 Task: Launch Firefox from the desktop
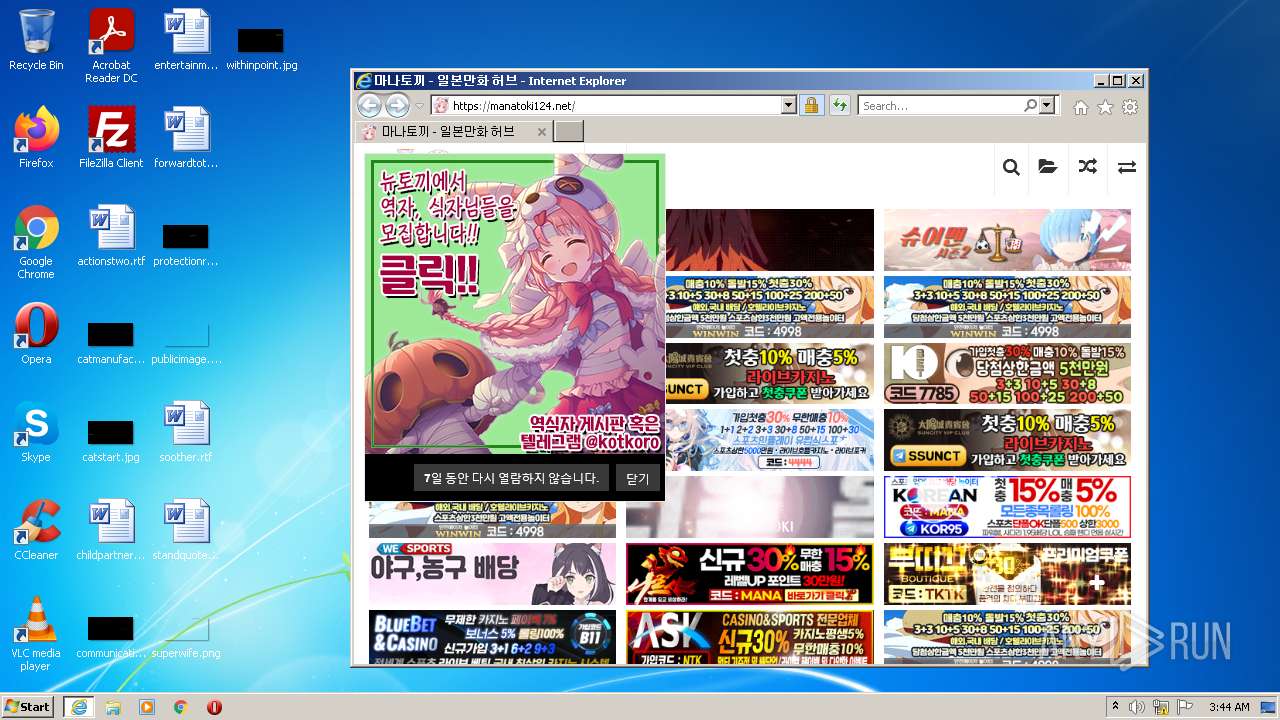pos(36,138)
